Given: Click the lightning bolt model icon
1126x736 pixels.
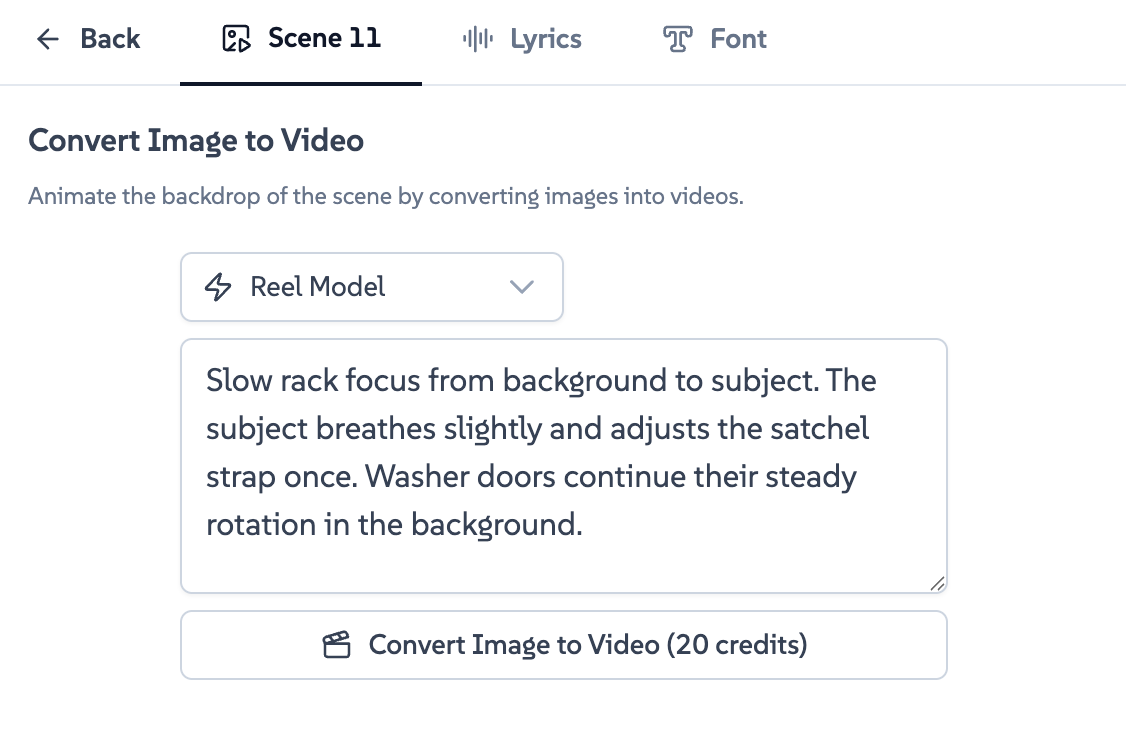Looking at the screenshot, I should (x=217, y=287).
